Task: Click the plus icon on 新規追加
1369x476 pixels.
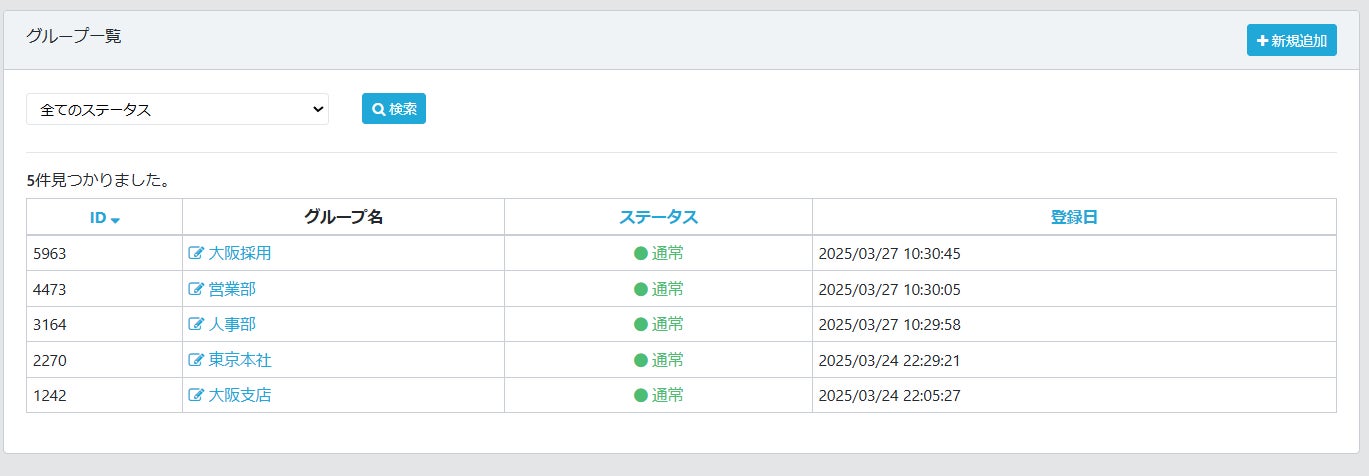Action: click(1262, 41)
